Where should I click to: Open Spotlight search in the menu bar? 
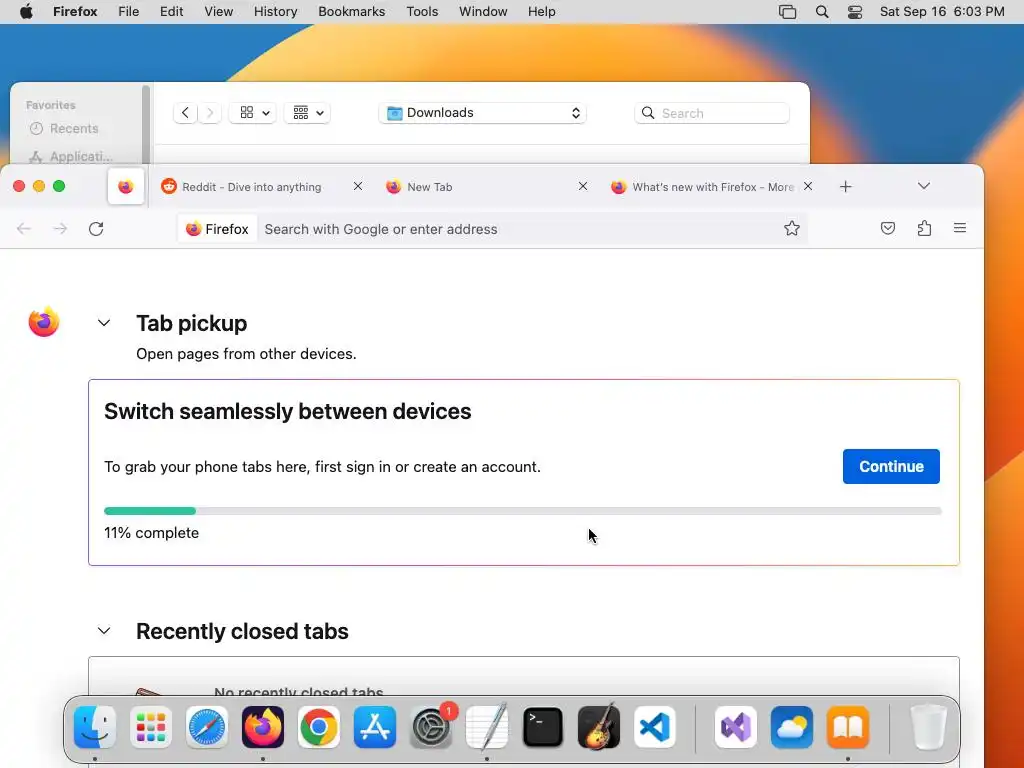click(822, 12)
